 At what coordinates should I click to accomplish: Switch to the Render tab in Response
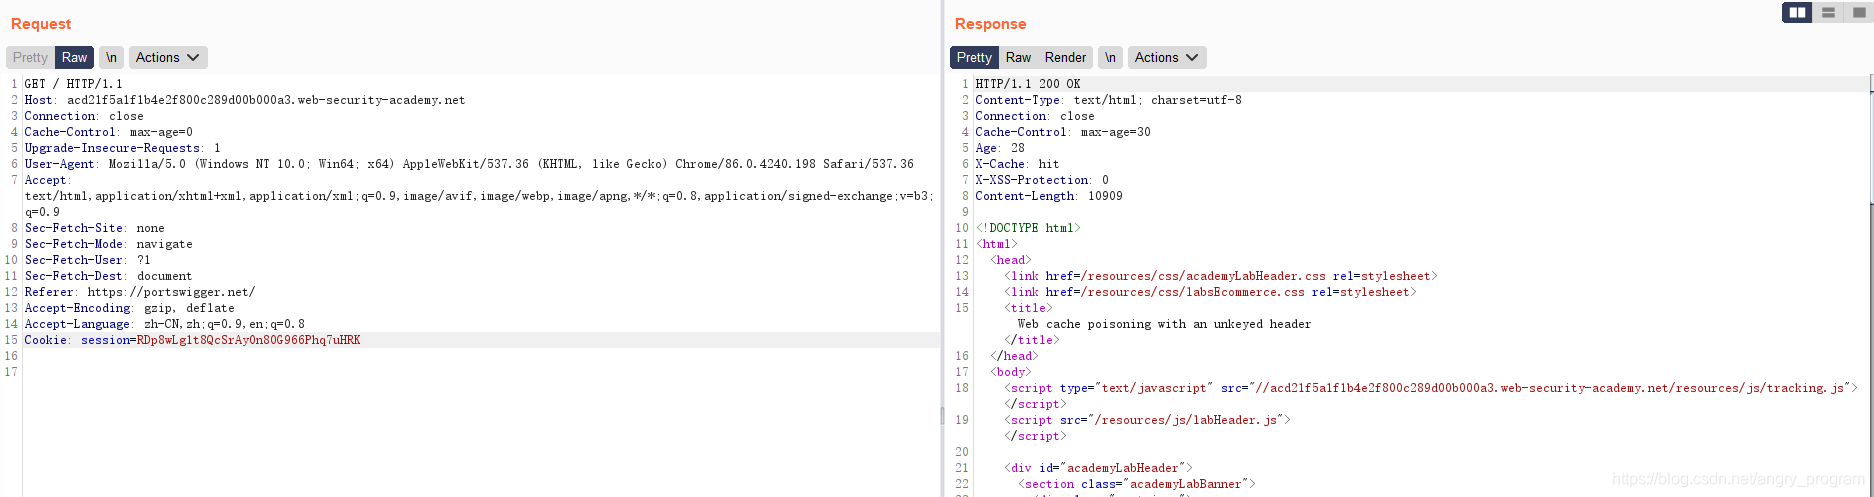point(1065,57)
